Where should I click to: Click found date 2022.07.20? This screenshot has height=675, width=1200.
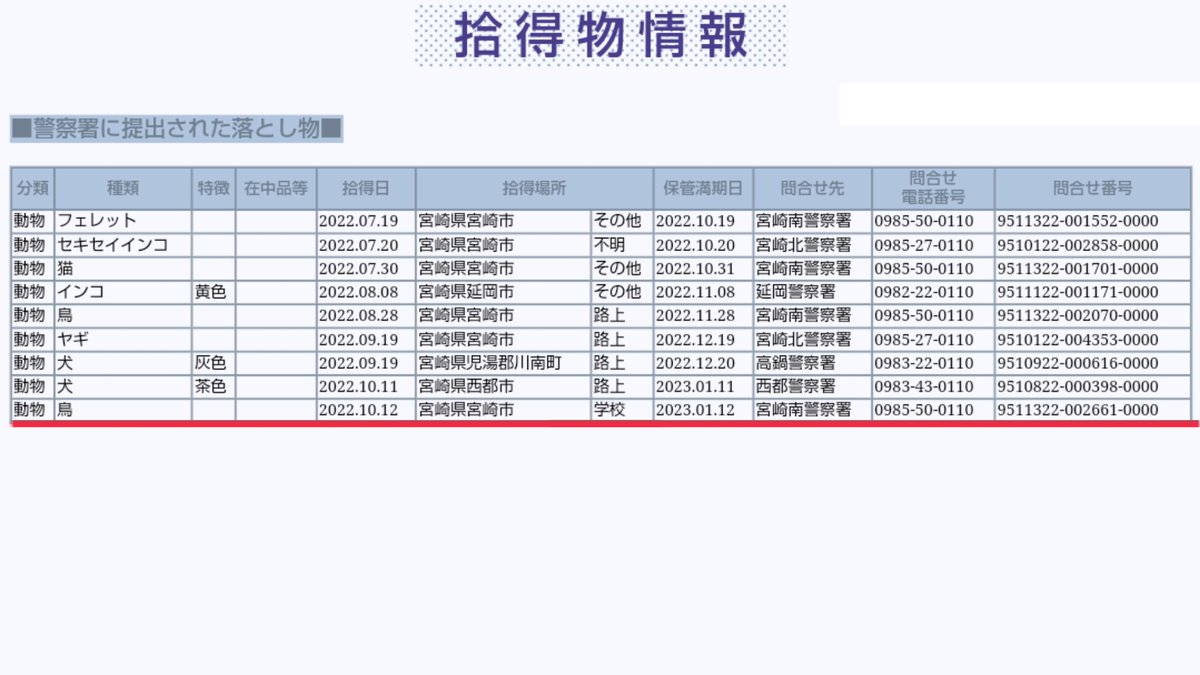click(x=366, y=245)
